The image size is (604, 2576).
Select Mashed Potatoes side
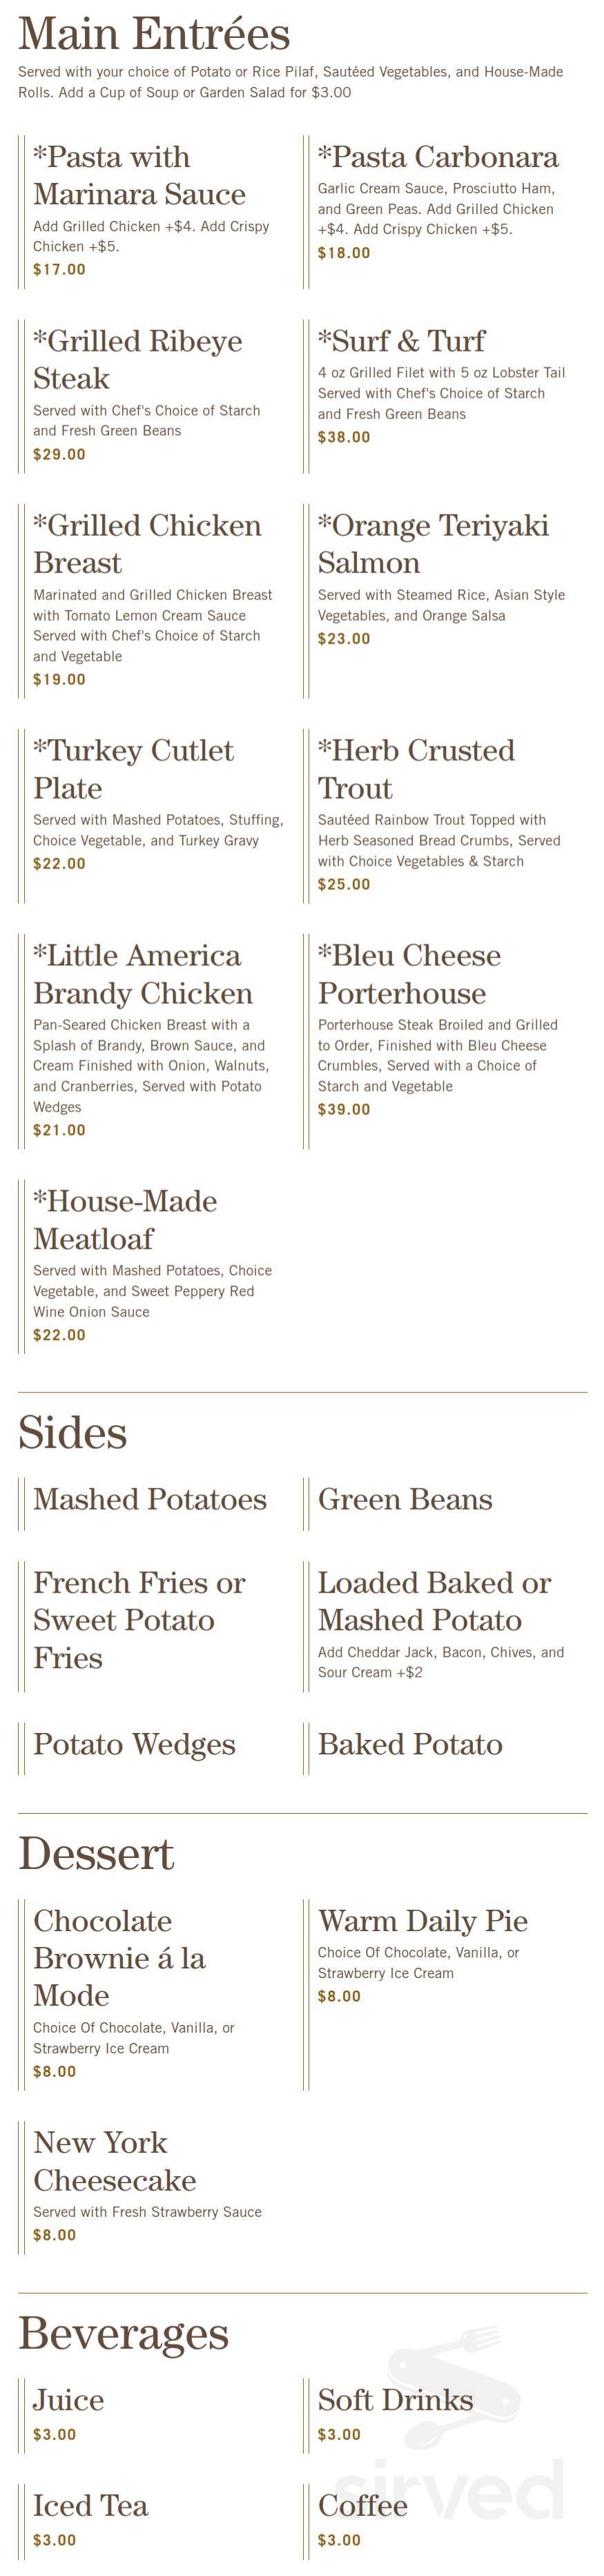point(150,1498)
